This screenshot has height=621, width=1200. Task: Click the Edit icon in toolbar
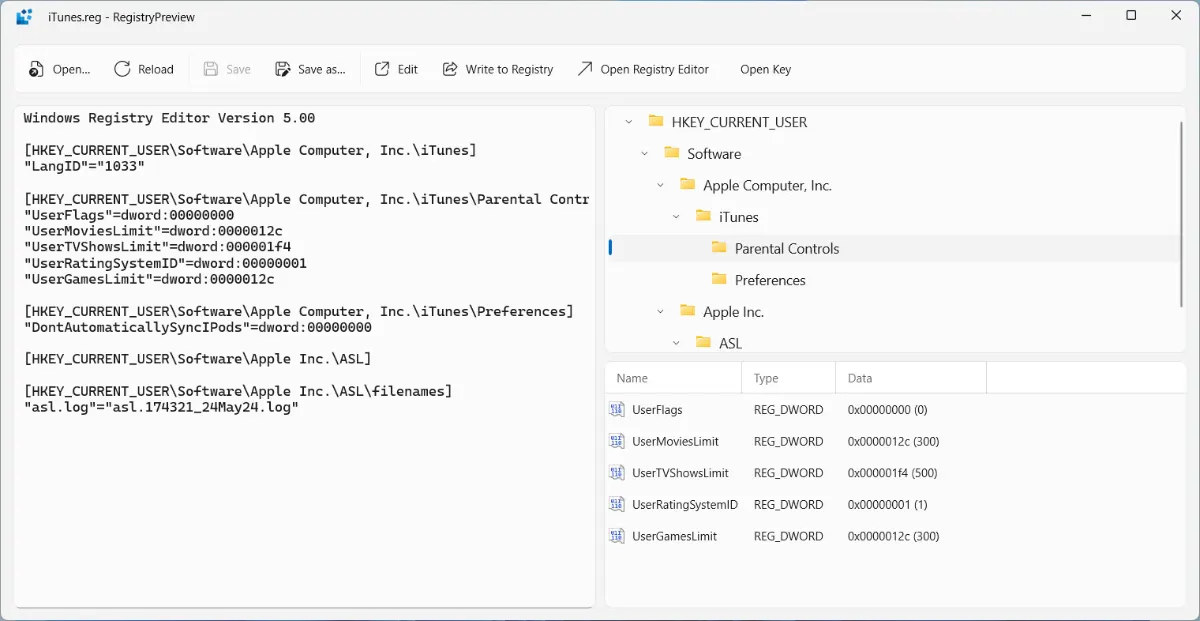[382, 69]
